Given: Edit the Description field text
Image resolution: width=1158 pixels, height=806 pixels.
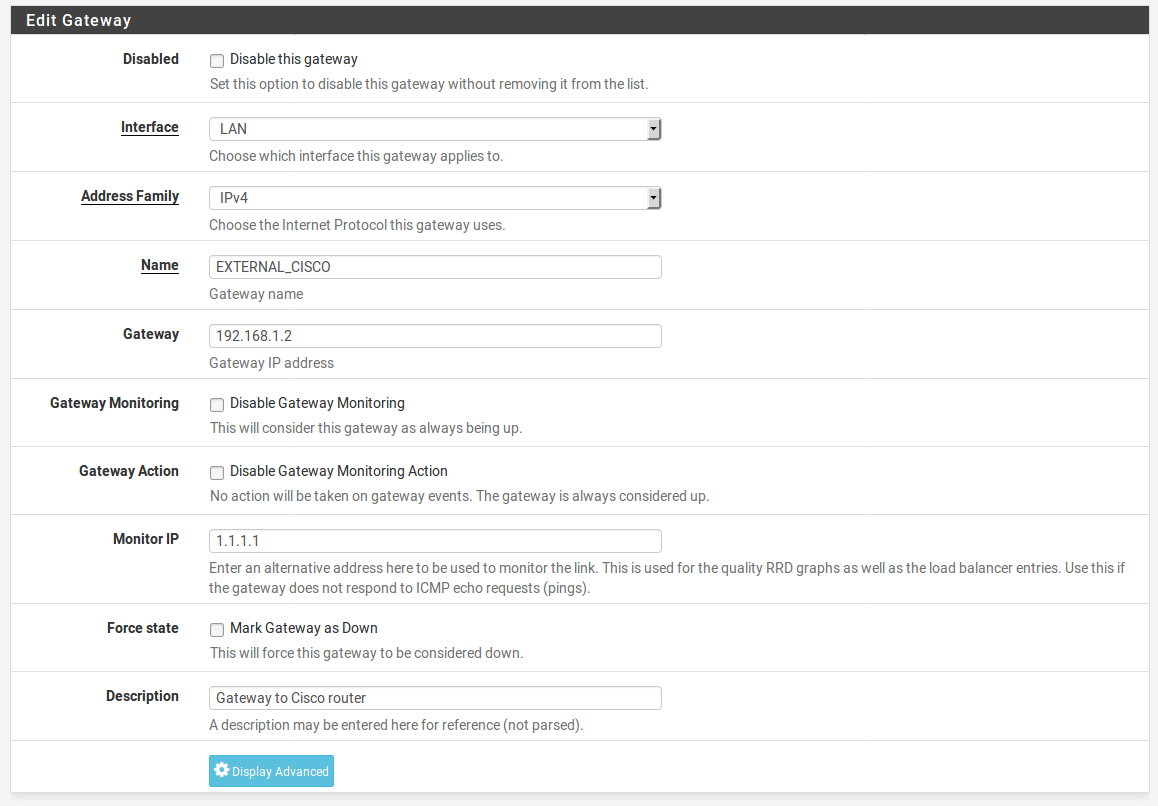Looking at the screenshot, I should [x=435, y=698].
